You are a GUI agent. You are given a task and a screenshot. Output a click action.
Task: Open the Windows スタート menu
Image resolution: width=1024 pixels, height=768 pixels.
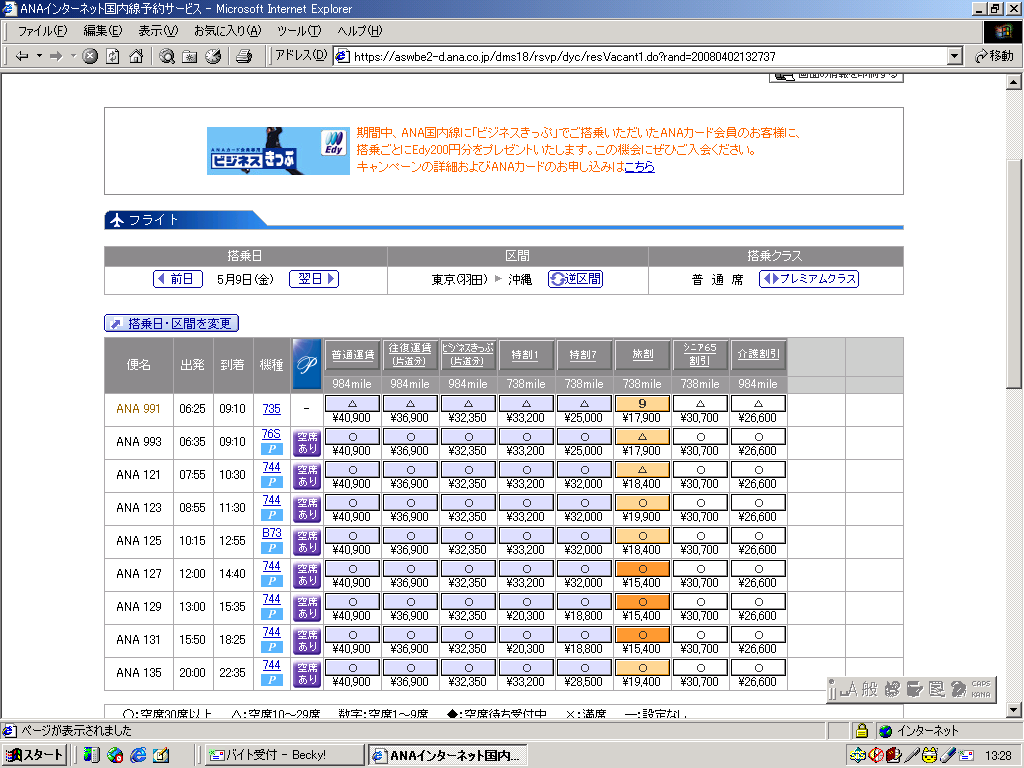point(35,755)
